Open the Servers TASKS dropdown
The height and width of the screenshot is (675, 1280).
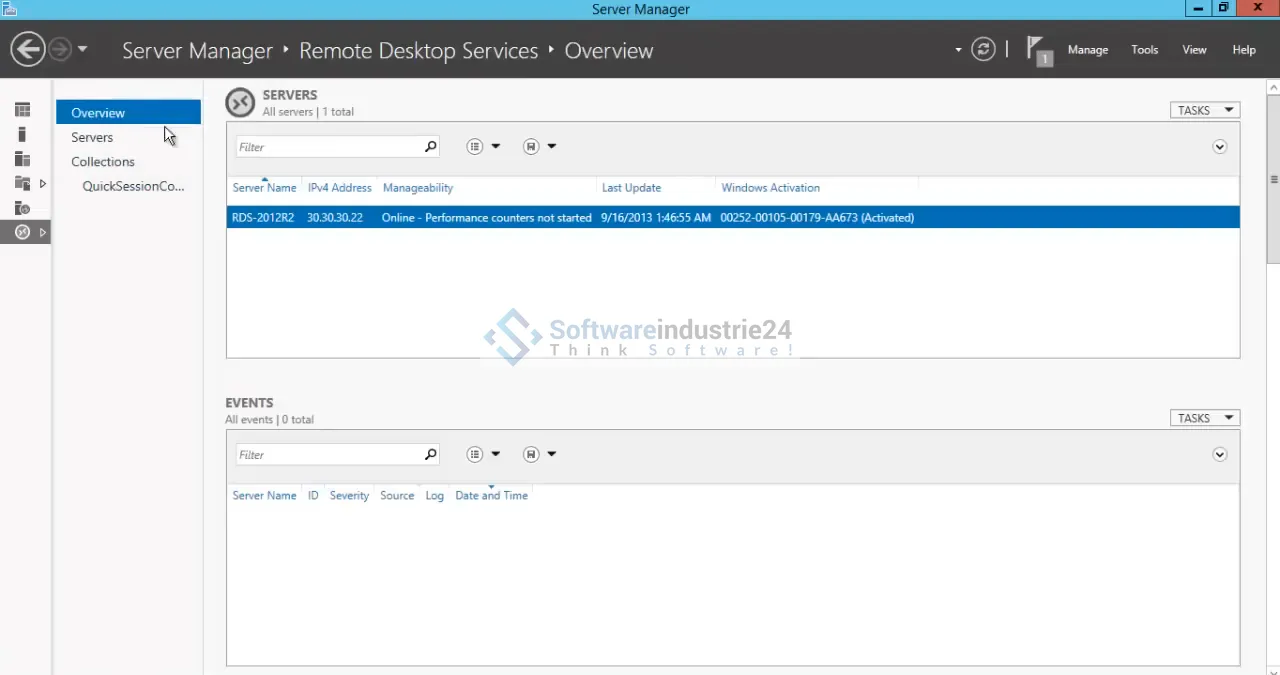click(1204, 110)
